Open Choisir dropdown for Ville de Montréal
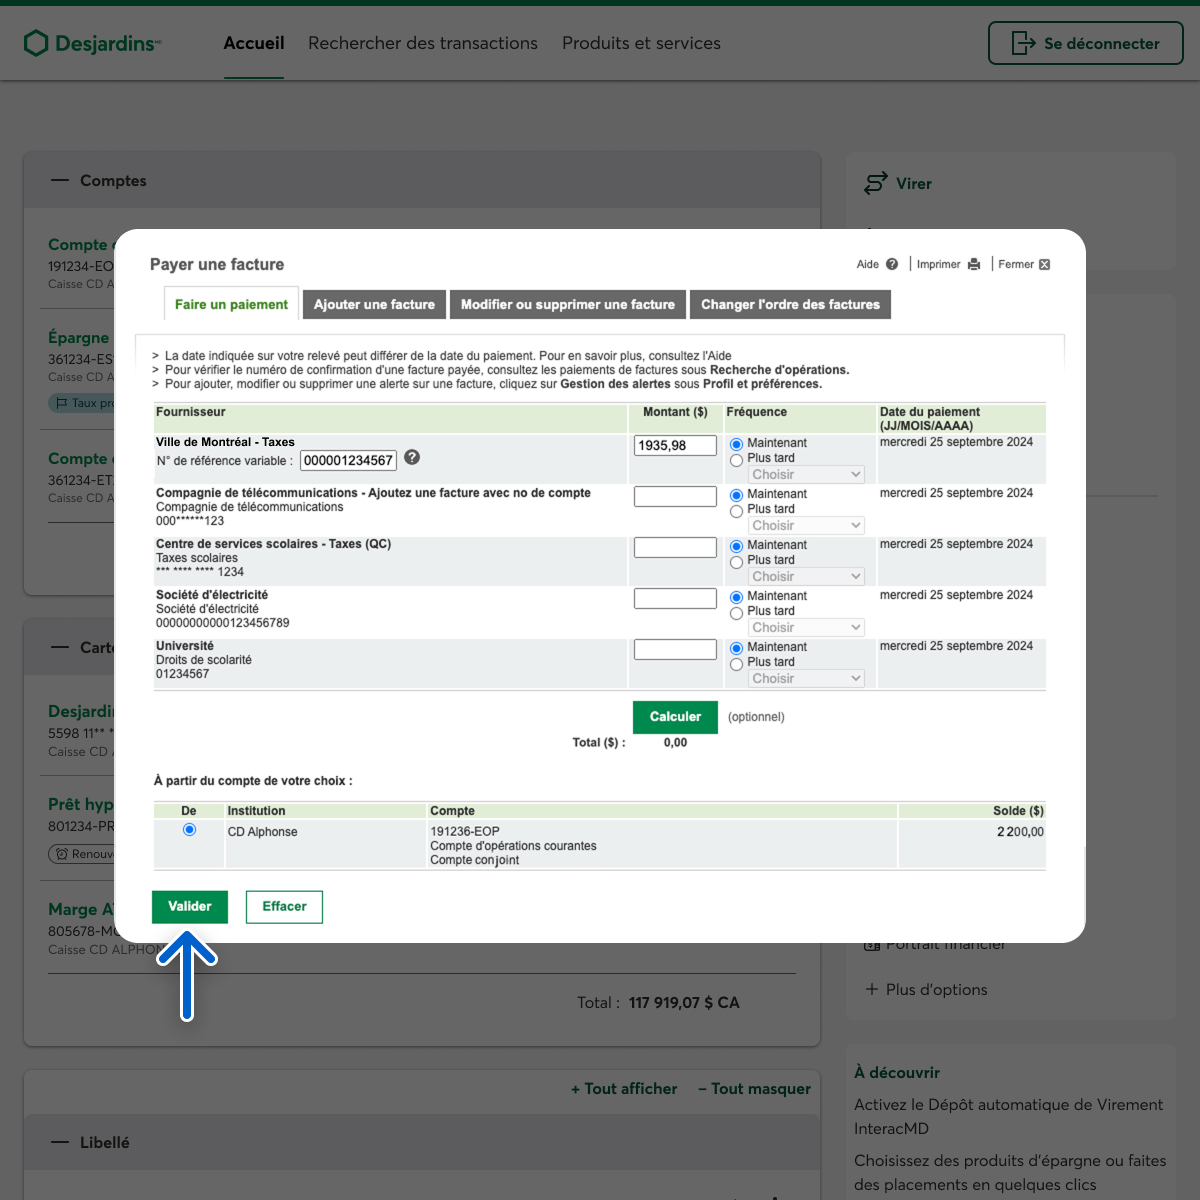The width and height of the screenshot is (1200, 1200). [x=806, y=475]
